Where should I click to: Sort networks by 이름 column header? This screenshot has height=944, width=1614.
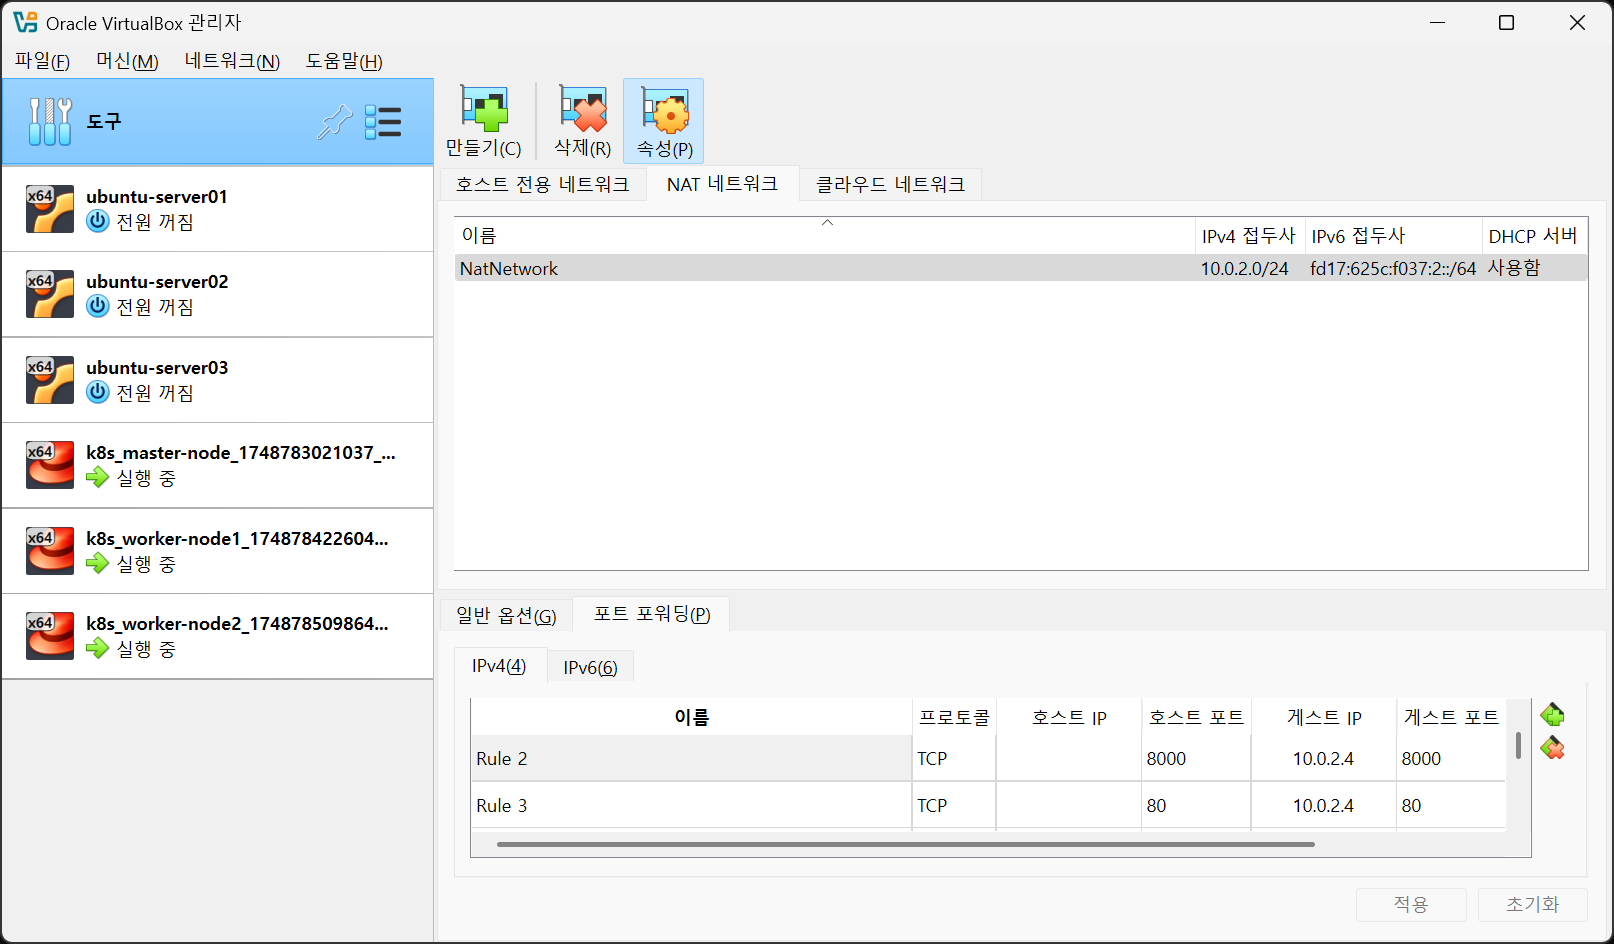(x=825, y=236)
